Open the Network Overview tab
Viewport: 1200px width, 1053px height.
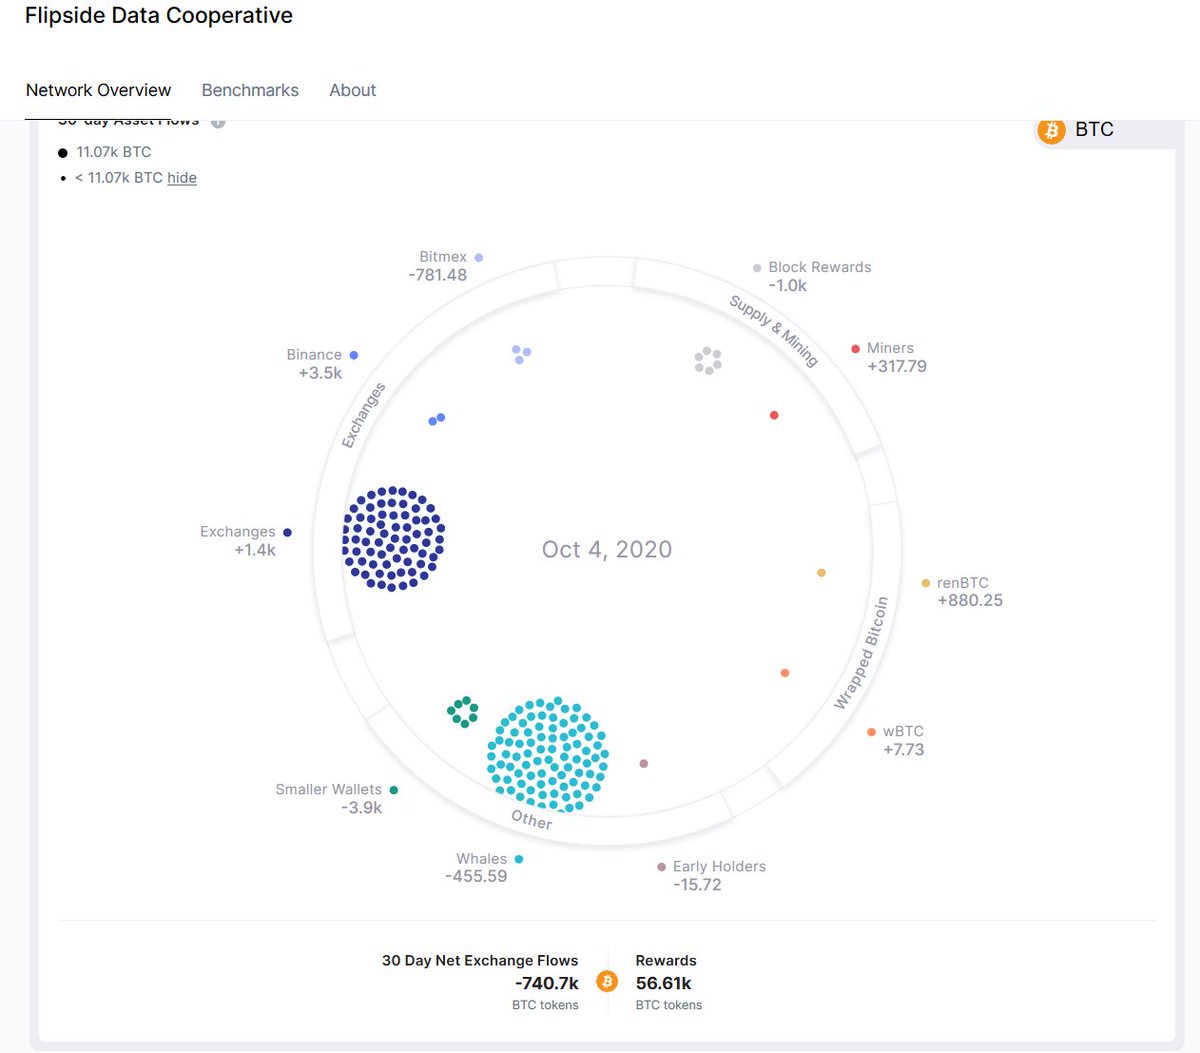[98, 90]
